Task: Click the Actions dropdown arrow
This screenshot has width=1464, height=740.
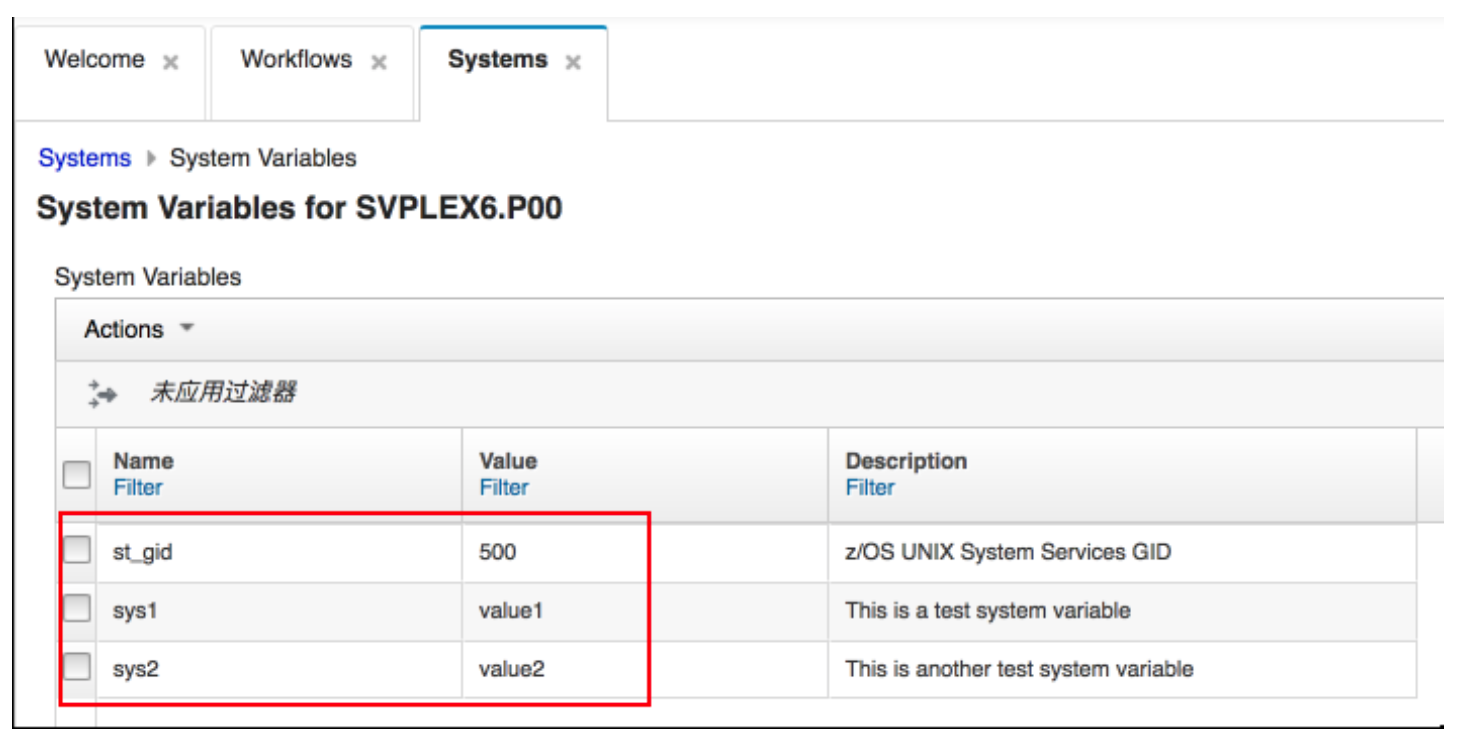Action: pyautogui.click(x=186, y=329)
